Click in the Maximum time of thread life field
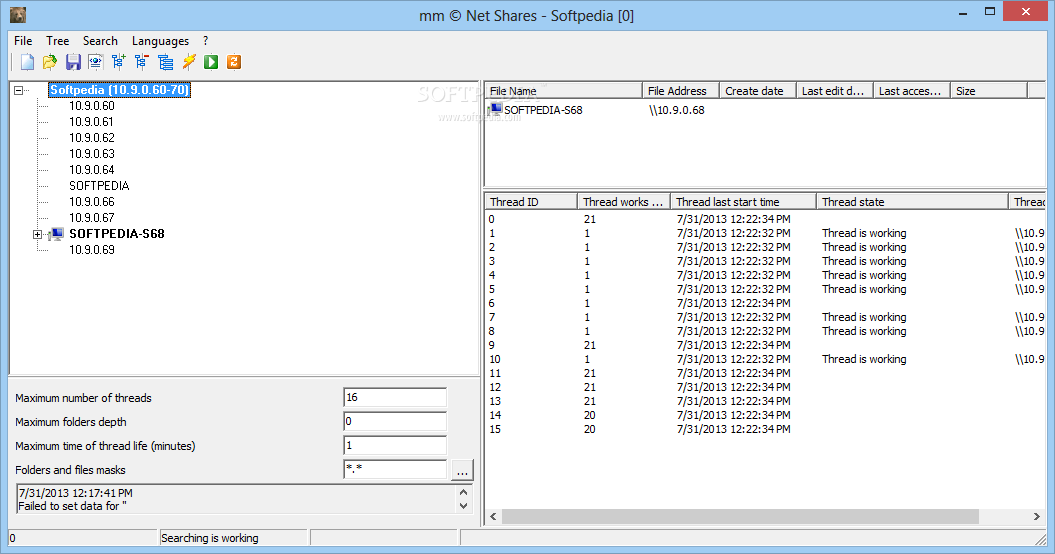 click(x=395, y=445)
